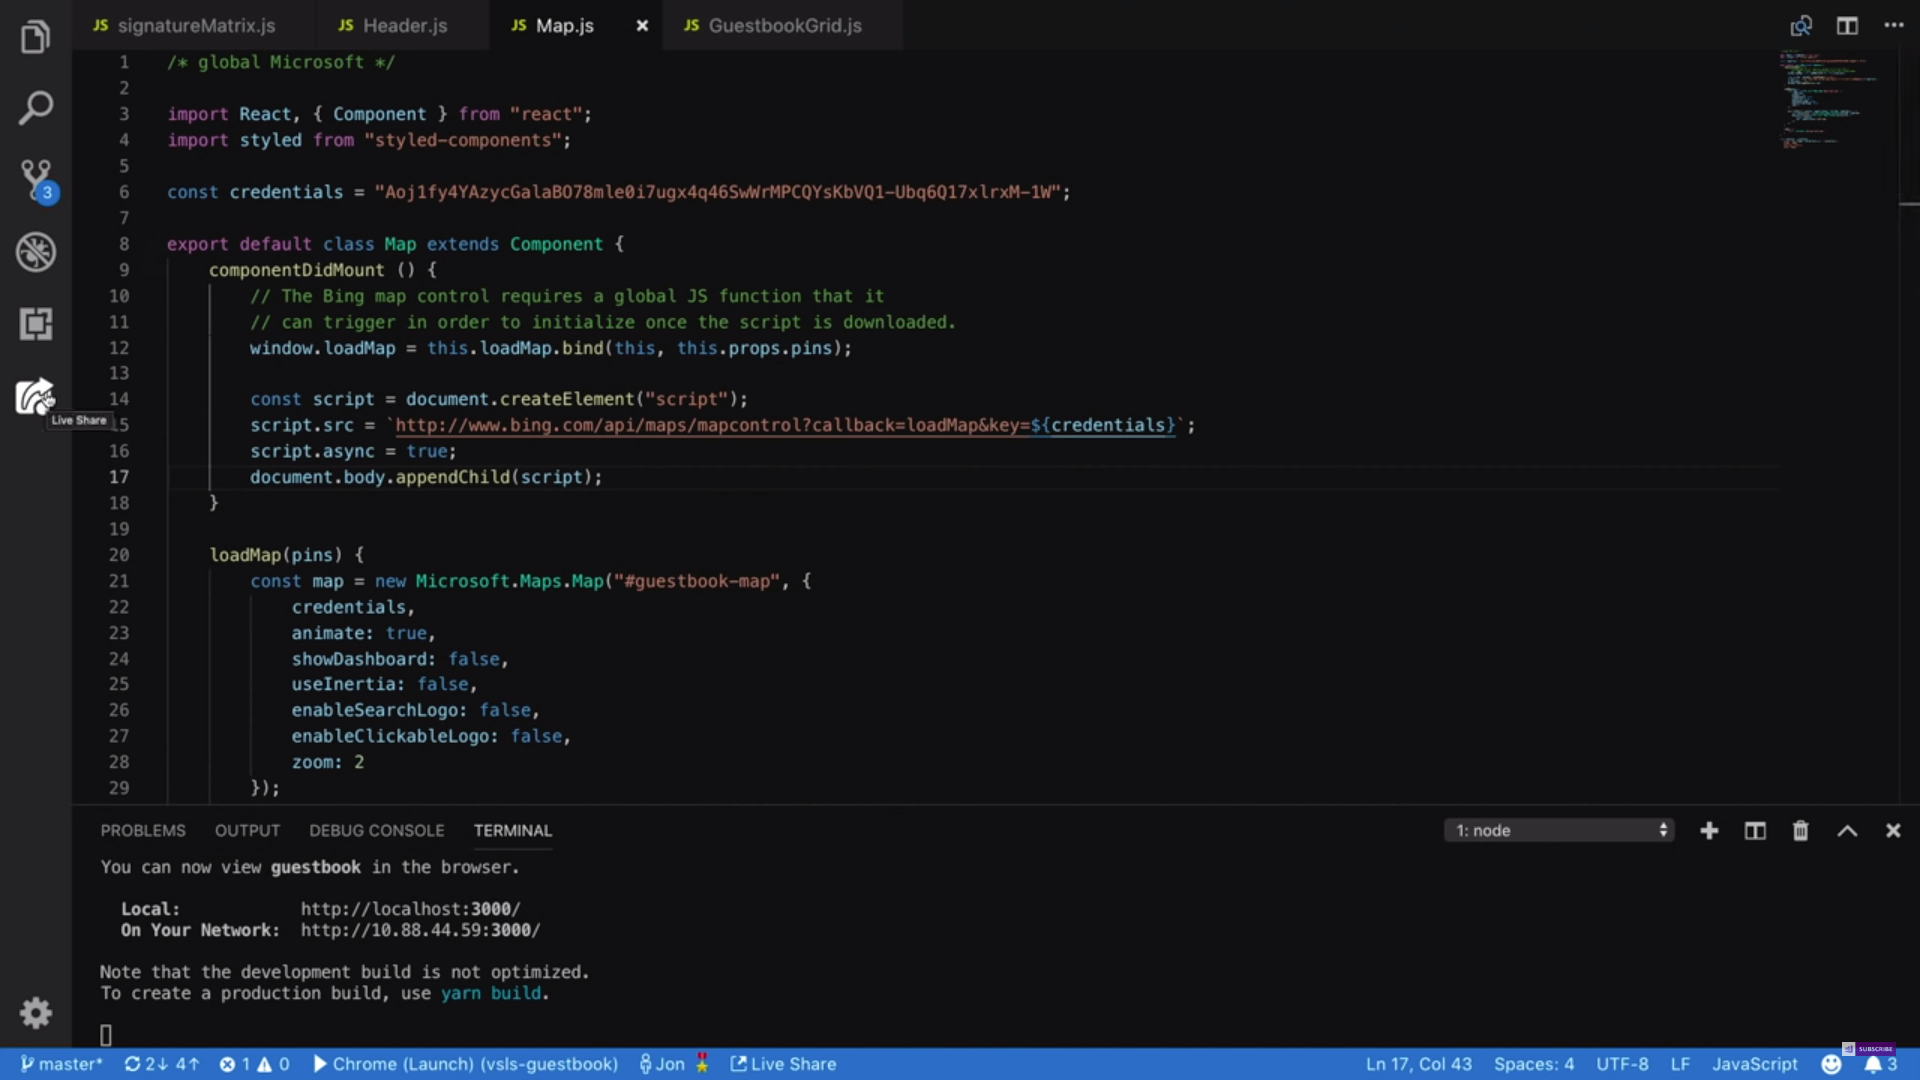This screenshot has width=1920, height=1080.
Task: Open the '1: node' terminal dropdown
Action: tap(1559, 831)
